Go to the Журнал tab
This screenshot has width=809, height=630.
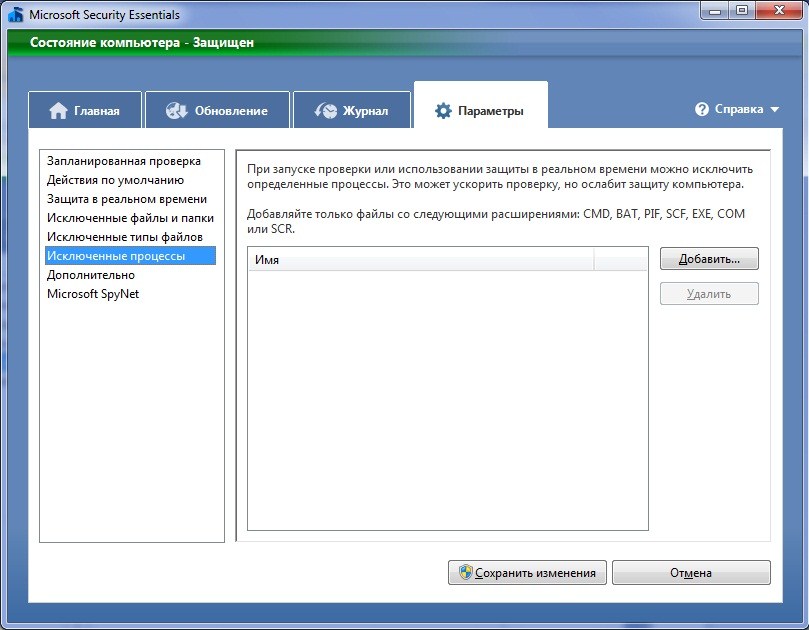pyautogui.click(x=352, y=109)
